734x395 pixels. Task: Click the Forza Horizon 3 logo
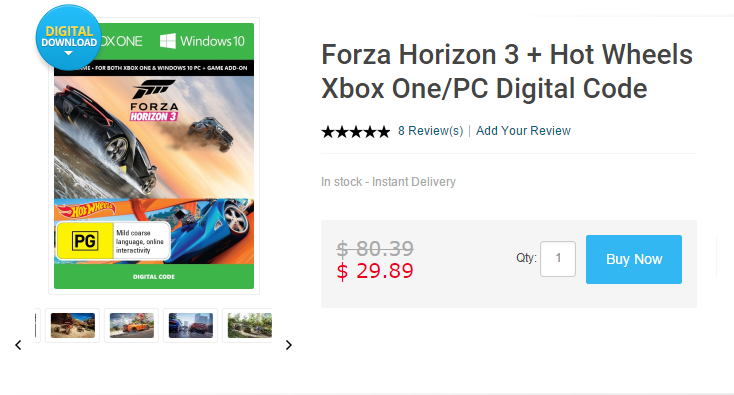[154, 101]
